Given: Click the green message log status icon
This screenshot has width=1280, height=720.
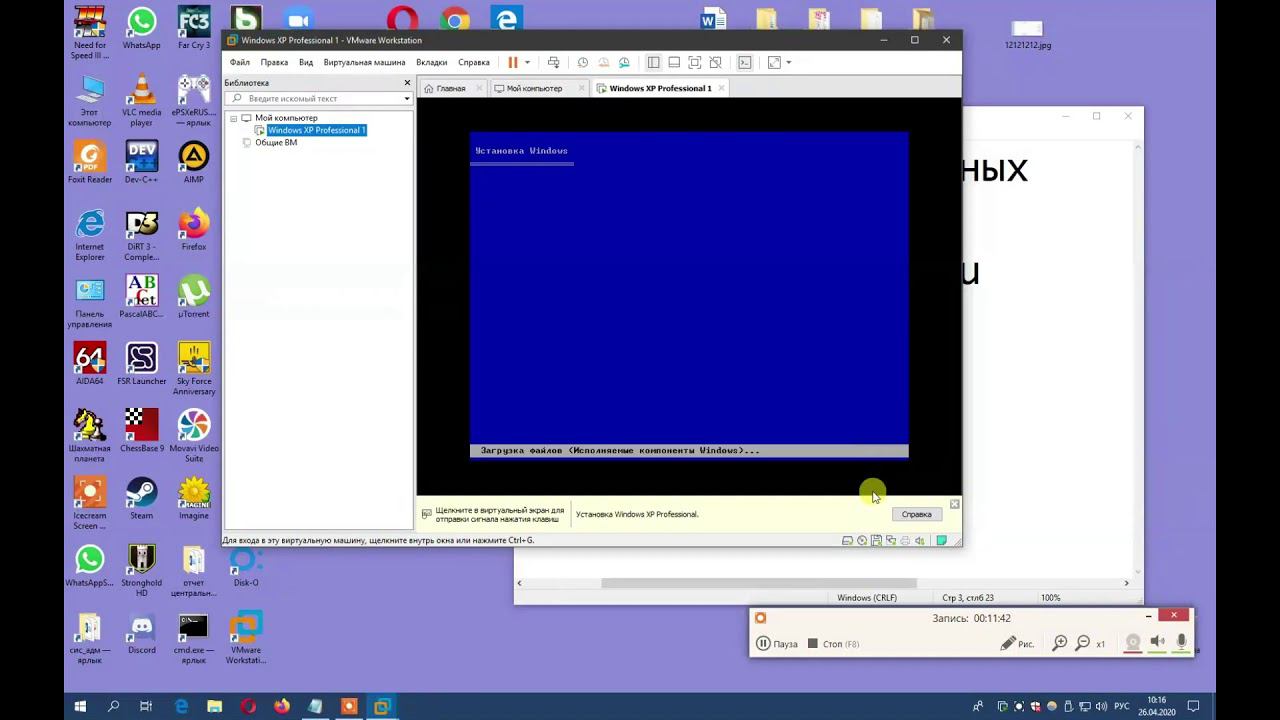Looking at the screenshot, I should (x=941, y=540).
